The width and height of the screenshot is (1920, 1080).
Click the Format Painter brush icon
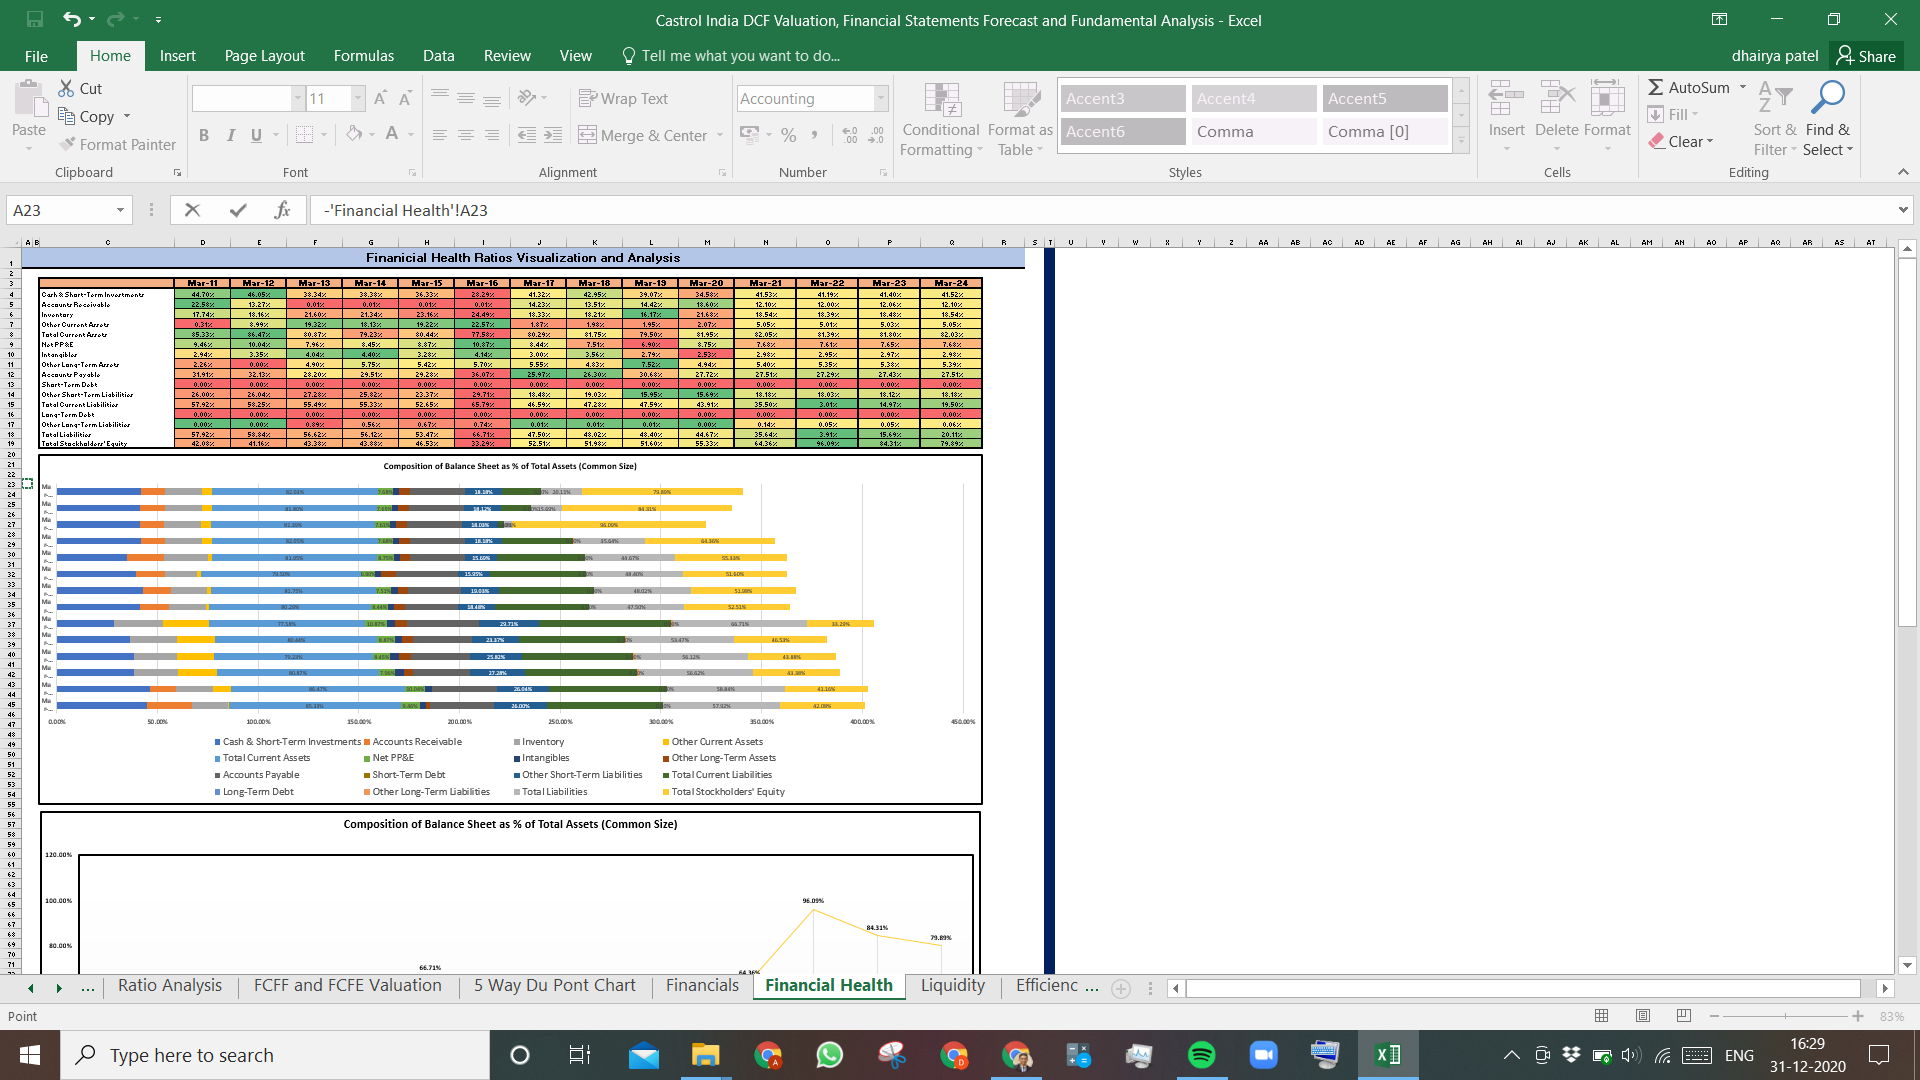click(x=68, y=144)
